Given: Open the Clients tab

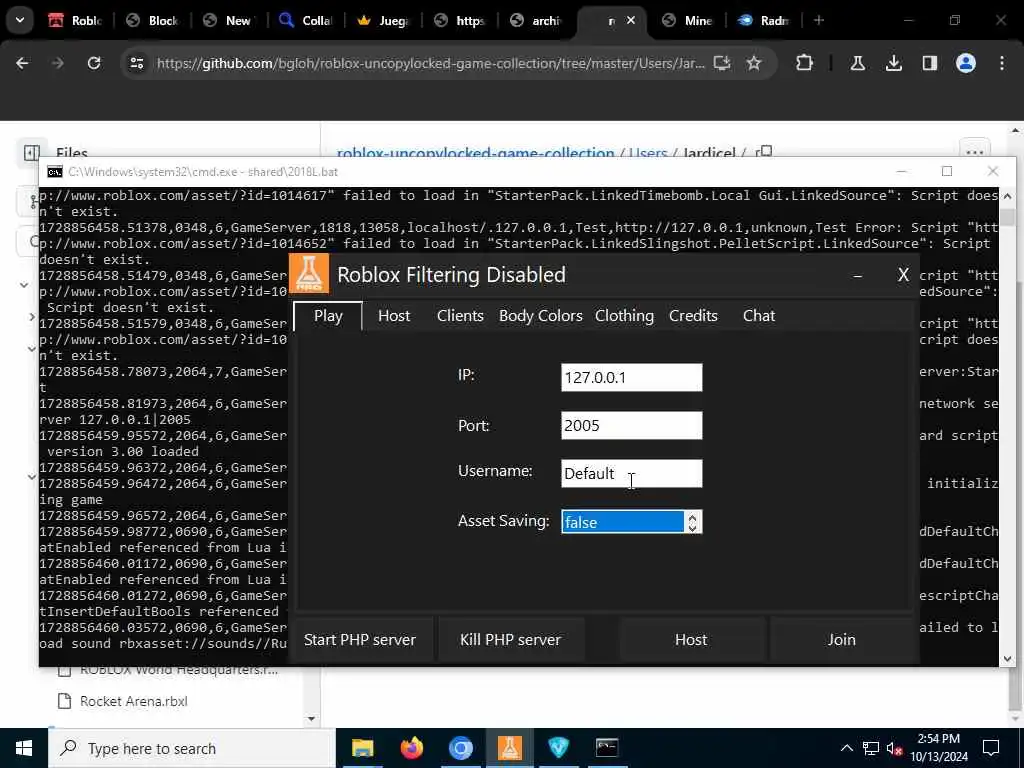Looking at the screenshot, I should pyautogui.click(x=460, y=316).
